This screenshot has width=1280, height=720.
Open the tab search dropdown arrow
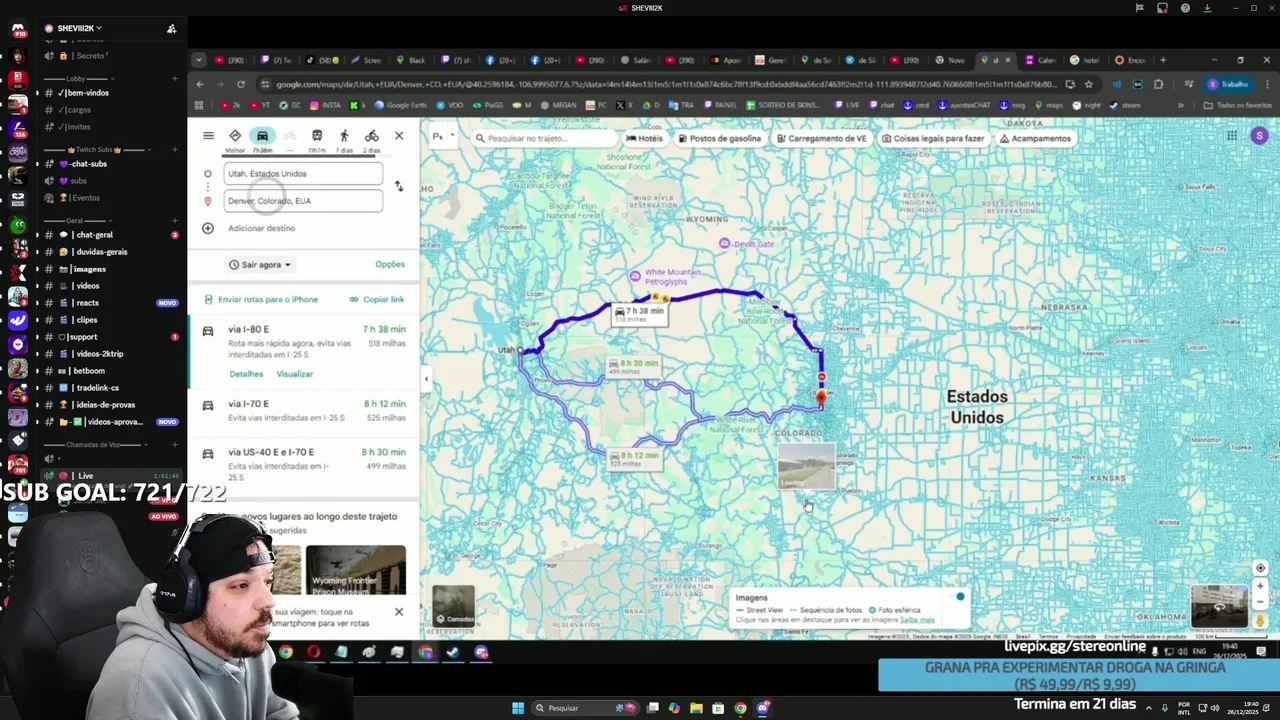[x=199, y=60]
